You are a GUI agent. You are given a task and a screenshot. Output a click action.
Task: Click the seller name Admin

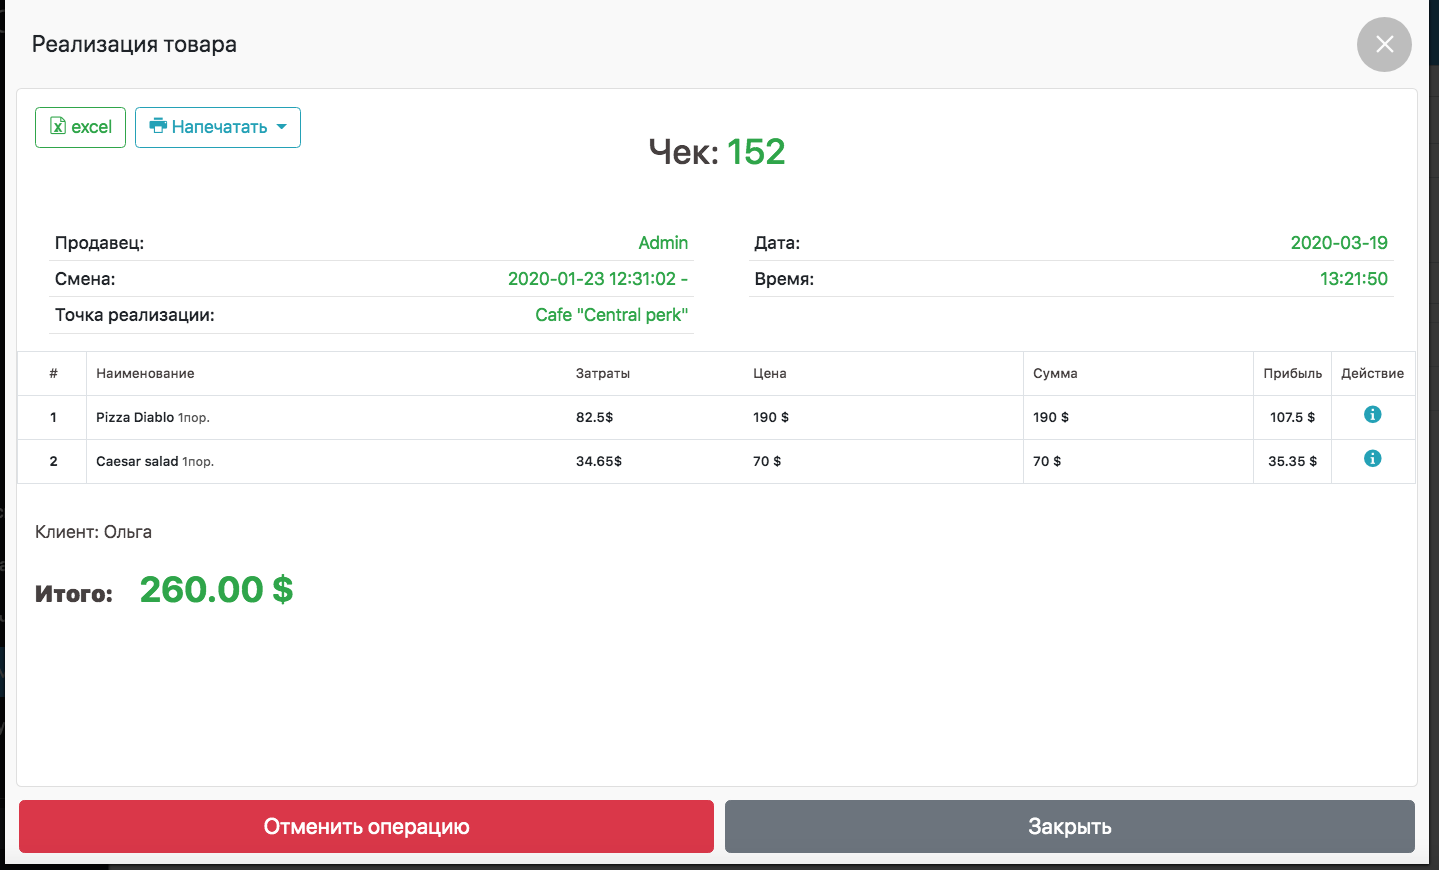(x=662, y=243)
